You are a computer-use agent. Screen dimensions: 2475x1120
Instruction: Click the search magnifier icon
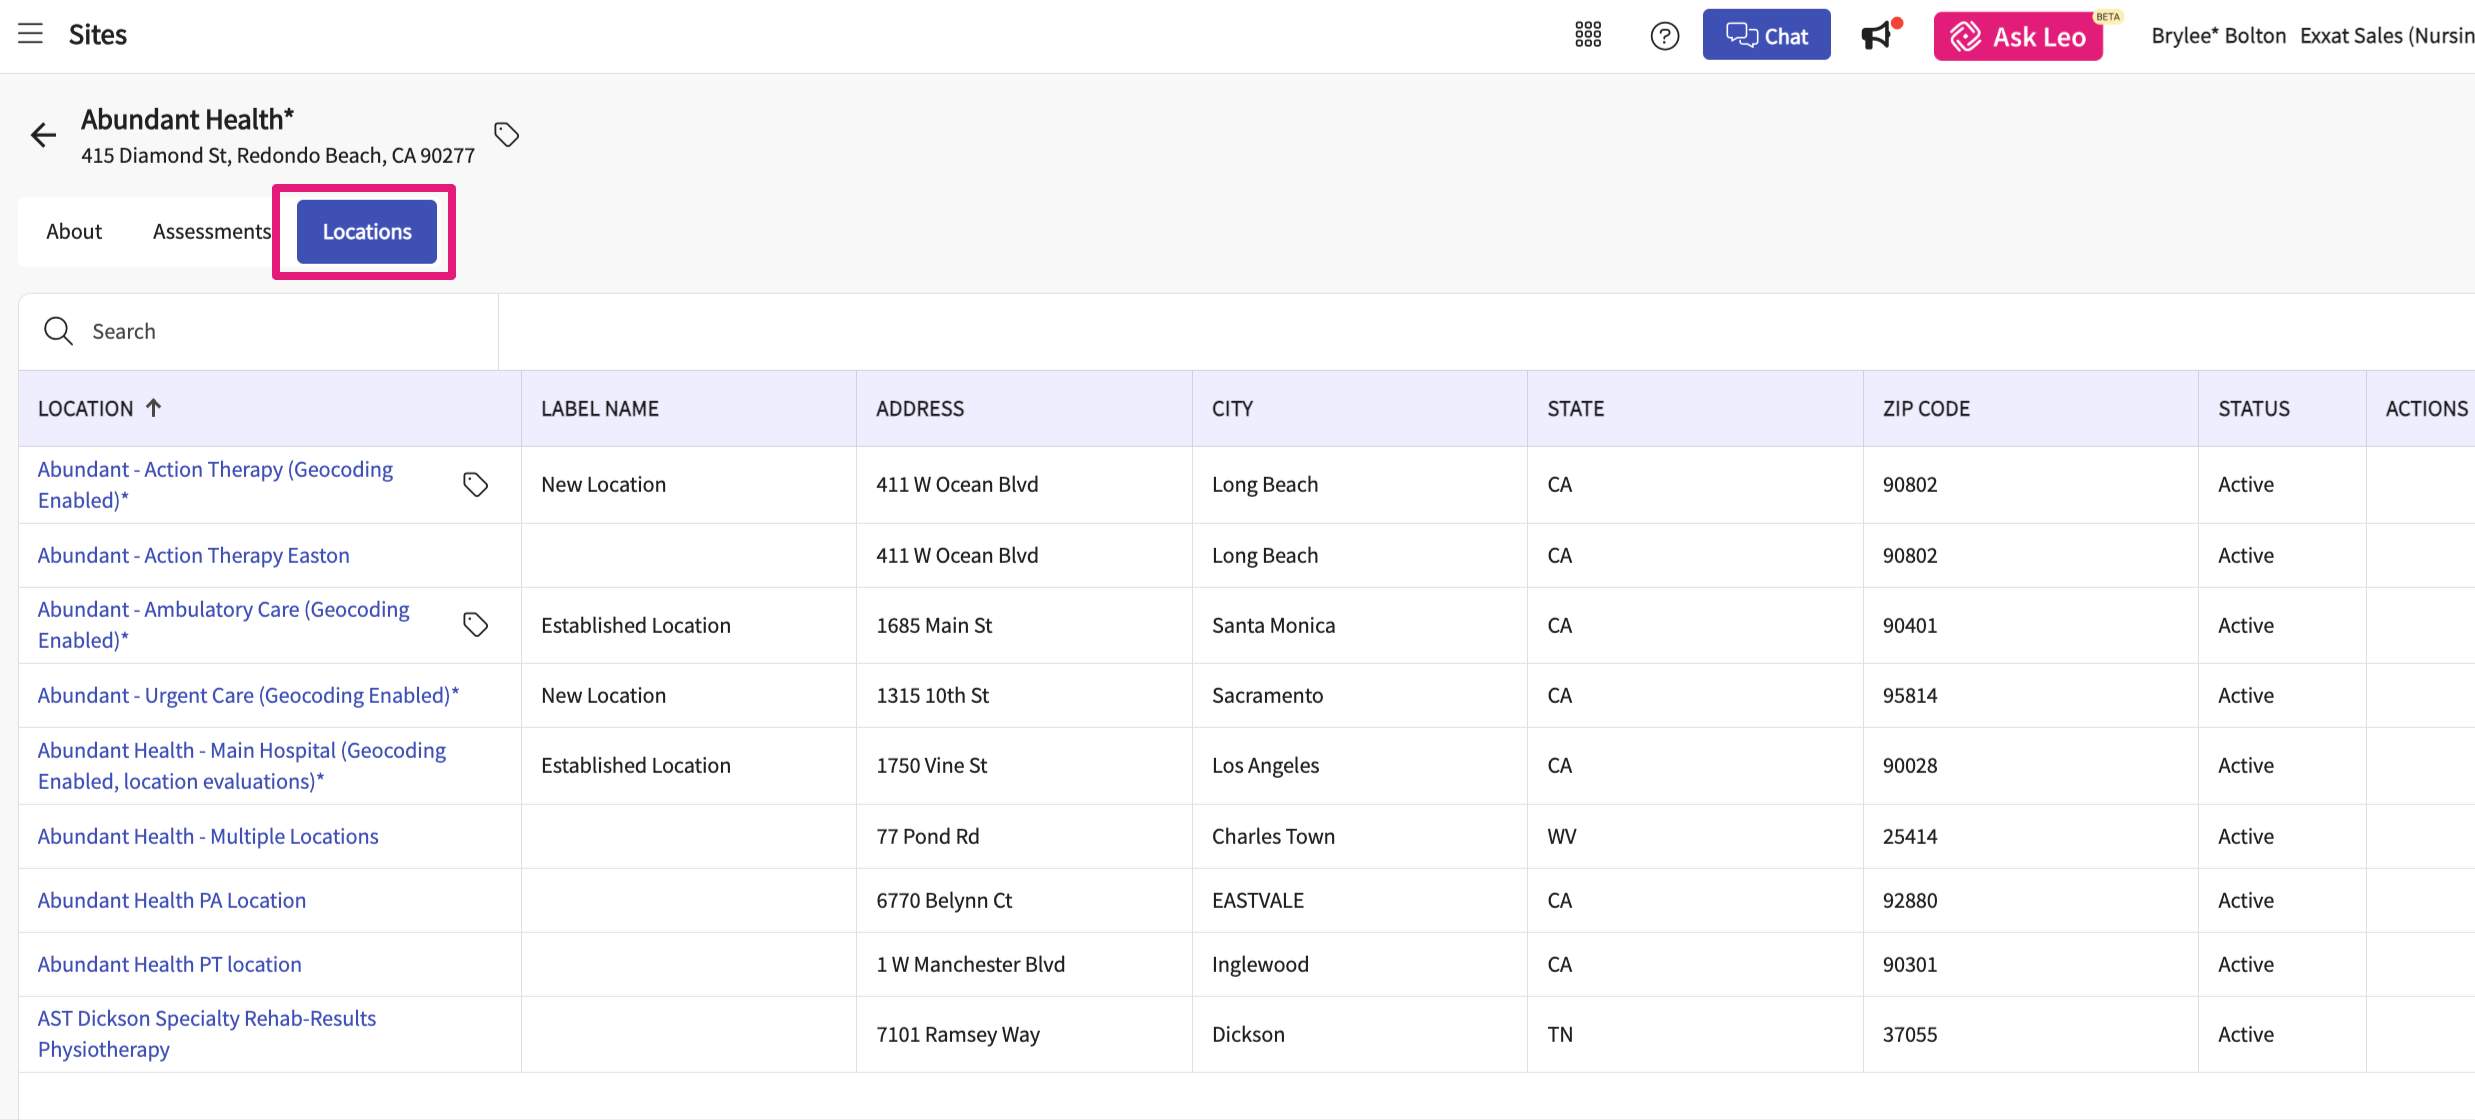58,331
